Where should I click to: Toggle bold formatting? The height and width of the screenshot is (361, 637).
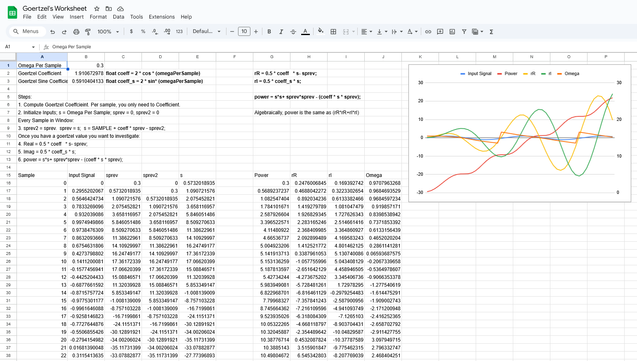point(269,32)
